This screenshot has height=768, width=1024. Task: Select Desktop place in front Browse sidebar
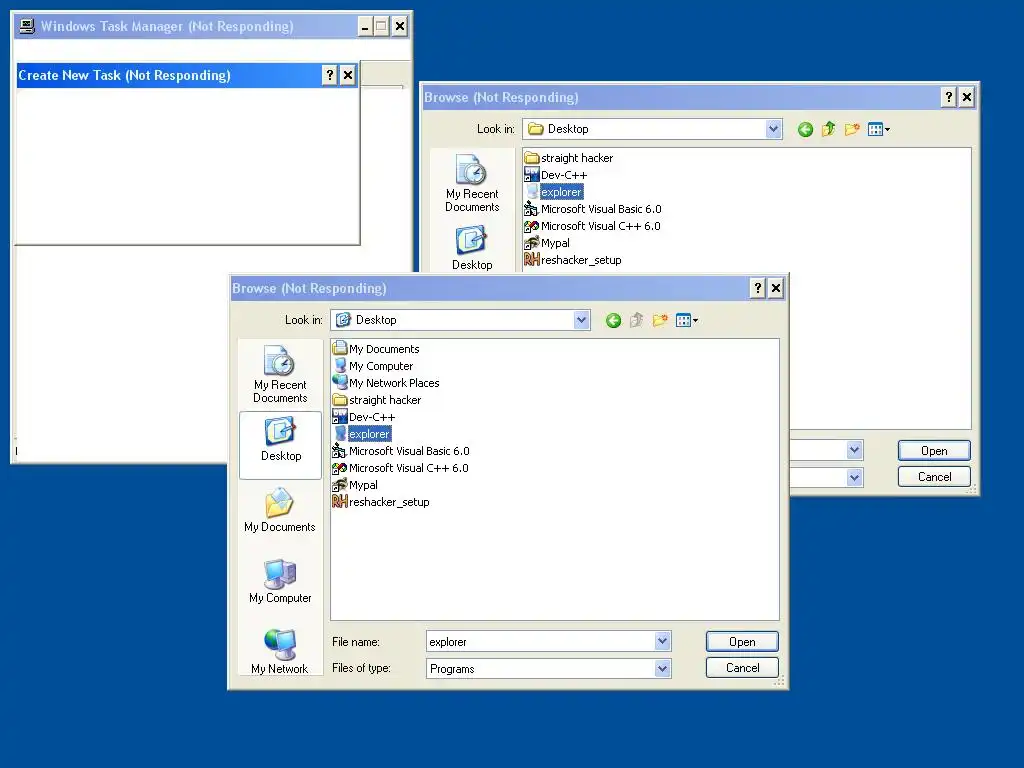point(281,445)
